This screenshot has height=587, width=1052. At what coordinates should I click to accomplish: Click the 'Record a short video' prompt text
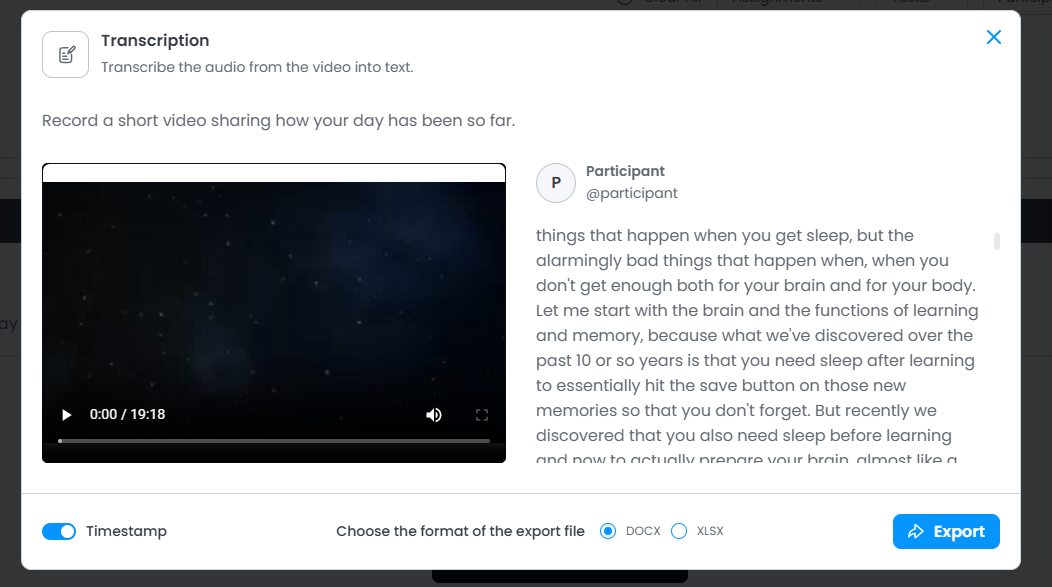point(278,121)
